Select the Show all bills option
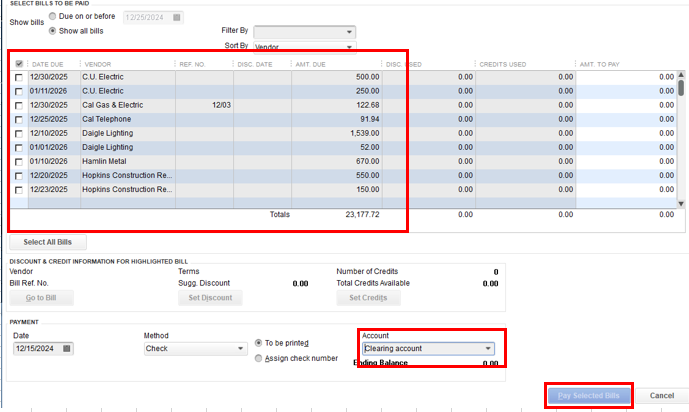Image resolution: width=689 pixels, height=412 pixels. click(52, 31)
